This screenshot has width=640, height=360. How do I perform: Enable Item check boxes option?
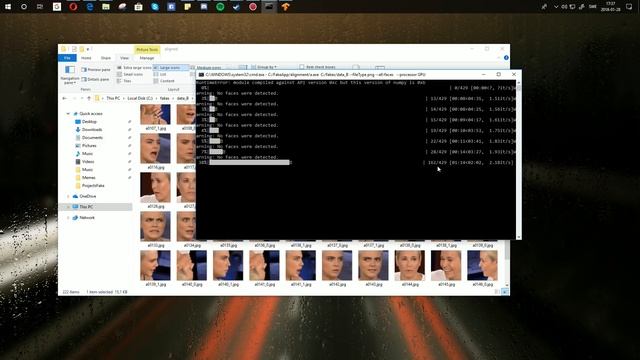click(318, 67)
